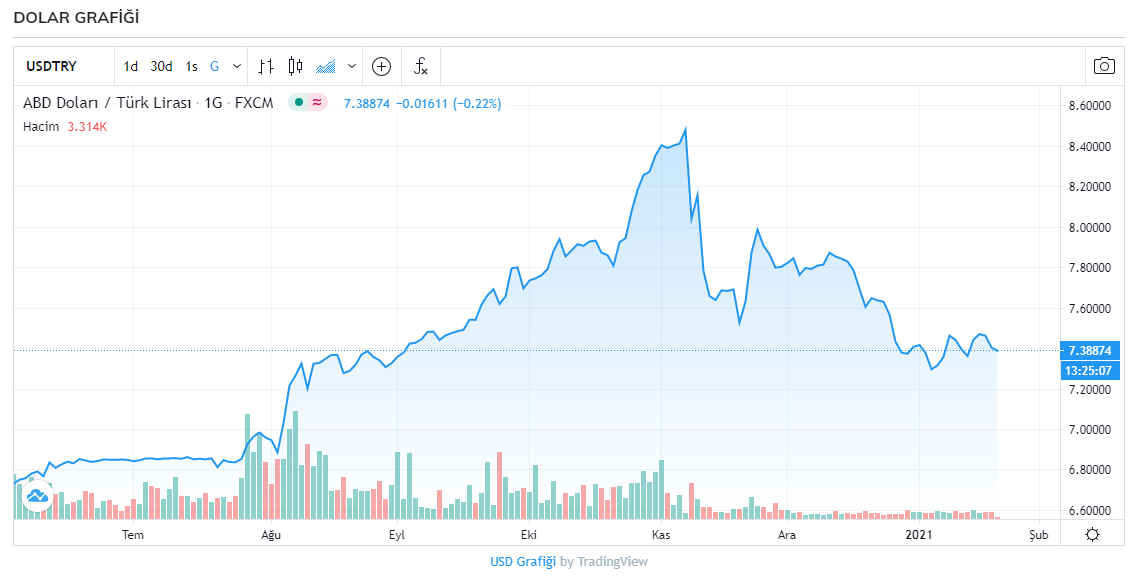Select the candlestick chart style icon
The height and width of the screenshot is (577, 1134).
coord(295,66)
